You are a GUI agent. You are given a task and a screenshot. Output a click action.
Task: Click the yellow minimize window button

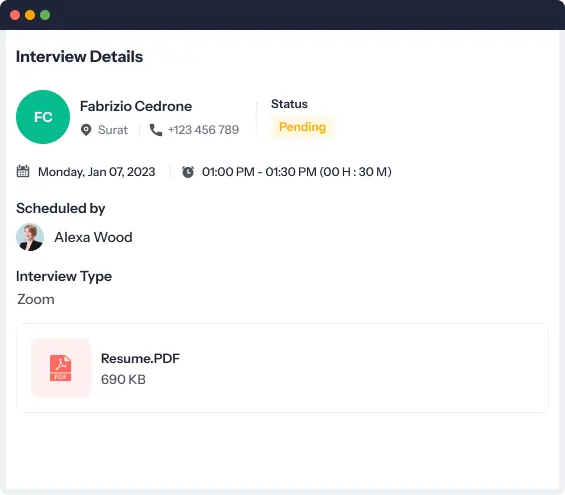(30, 15)
